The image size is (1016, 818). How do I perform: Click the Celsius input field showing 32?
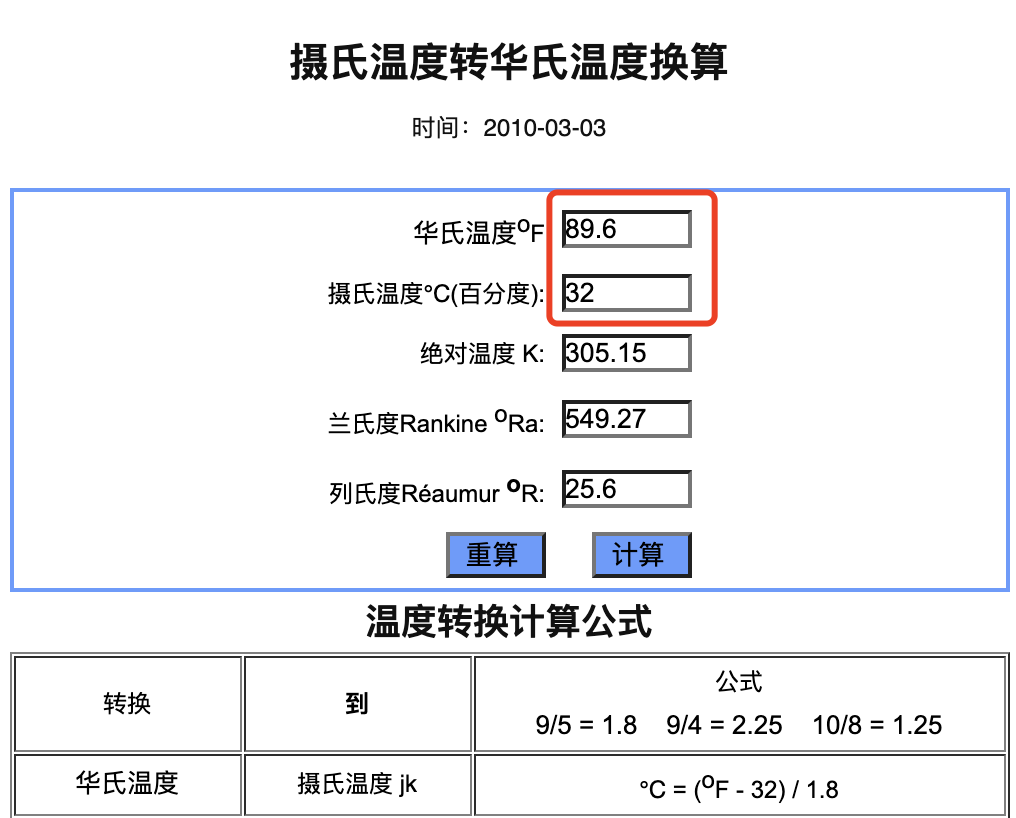pos(627,293)
